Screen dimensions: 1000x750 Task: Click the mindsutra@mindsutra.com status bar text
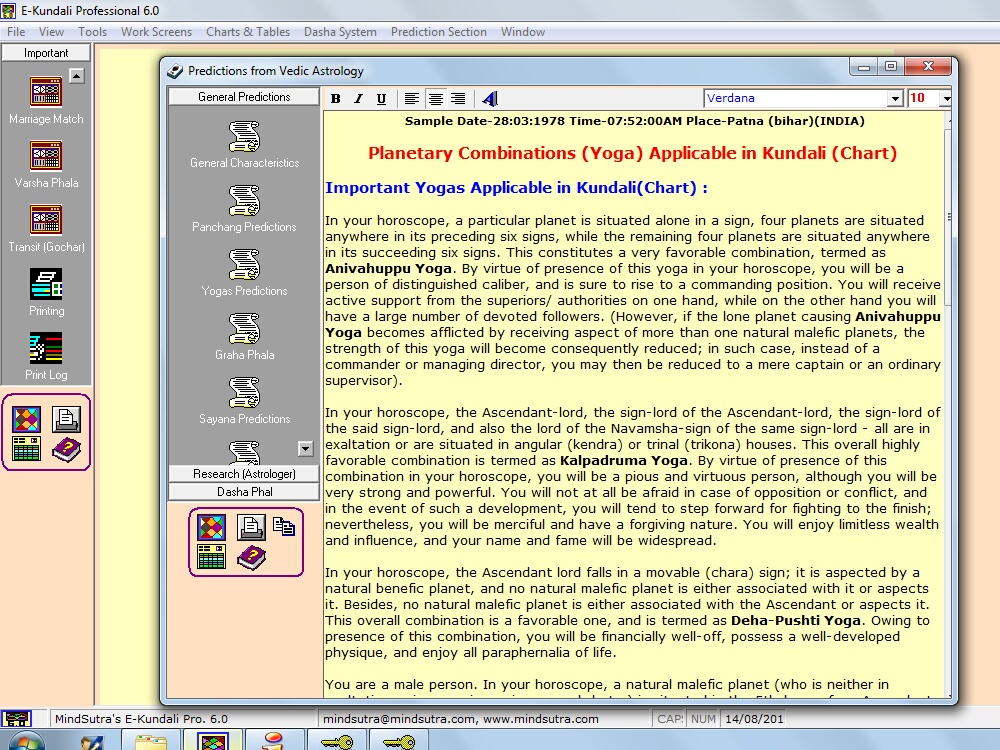tap(460, 719)
